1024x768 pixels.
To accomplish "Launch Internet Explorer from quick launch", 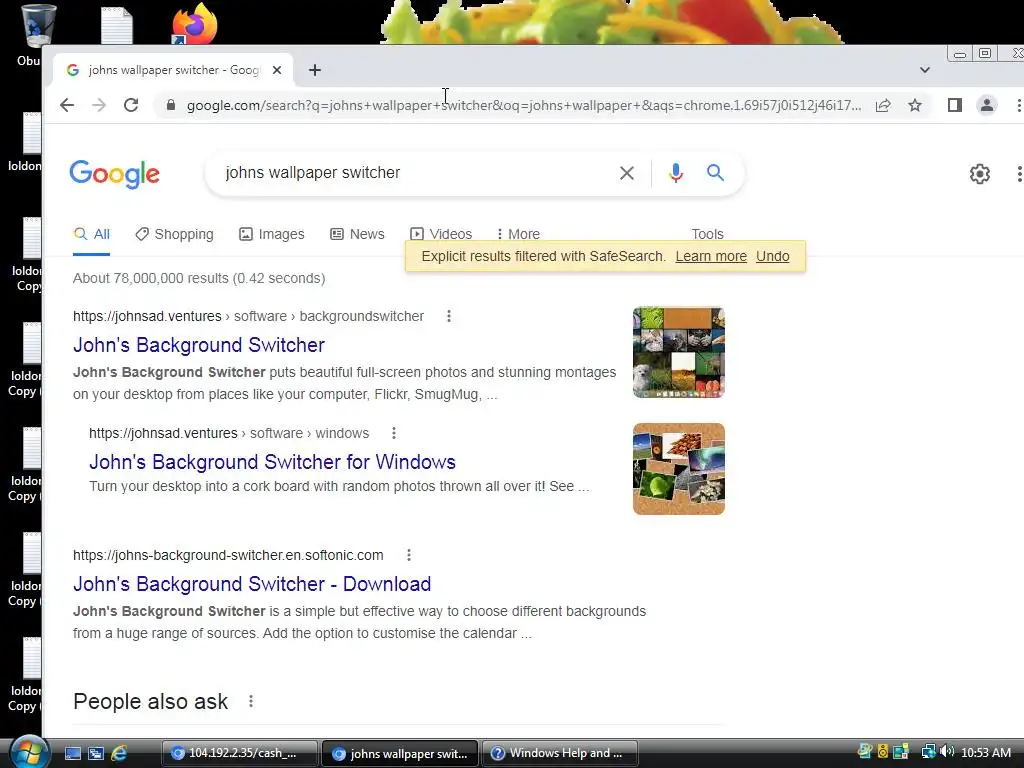I will point(119,753).
